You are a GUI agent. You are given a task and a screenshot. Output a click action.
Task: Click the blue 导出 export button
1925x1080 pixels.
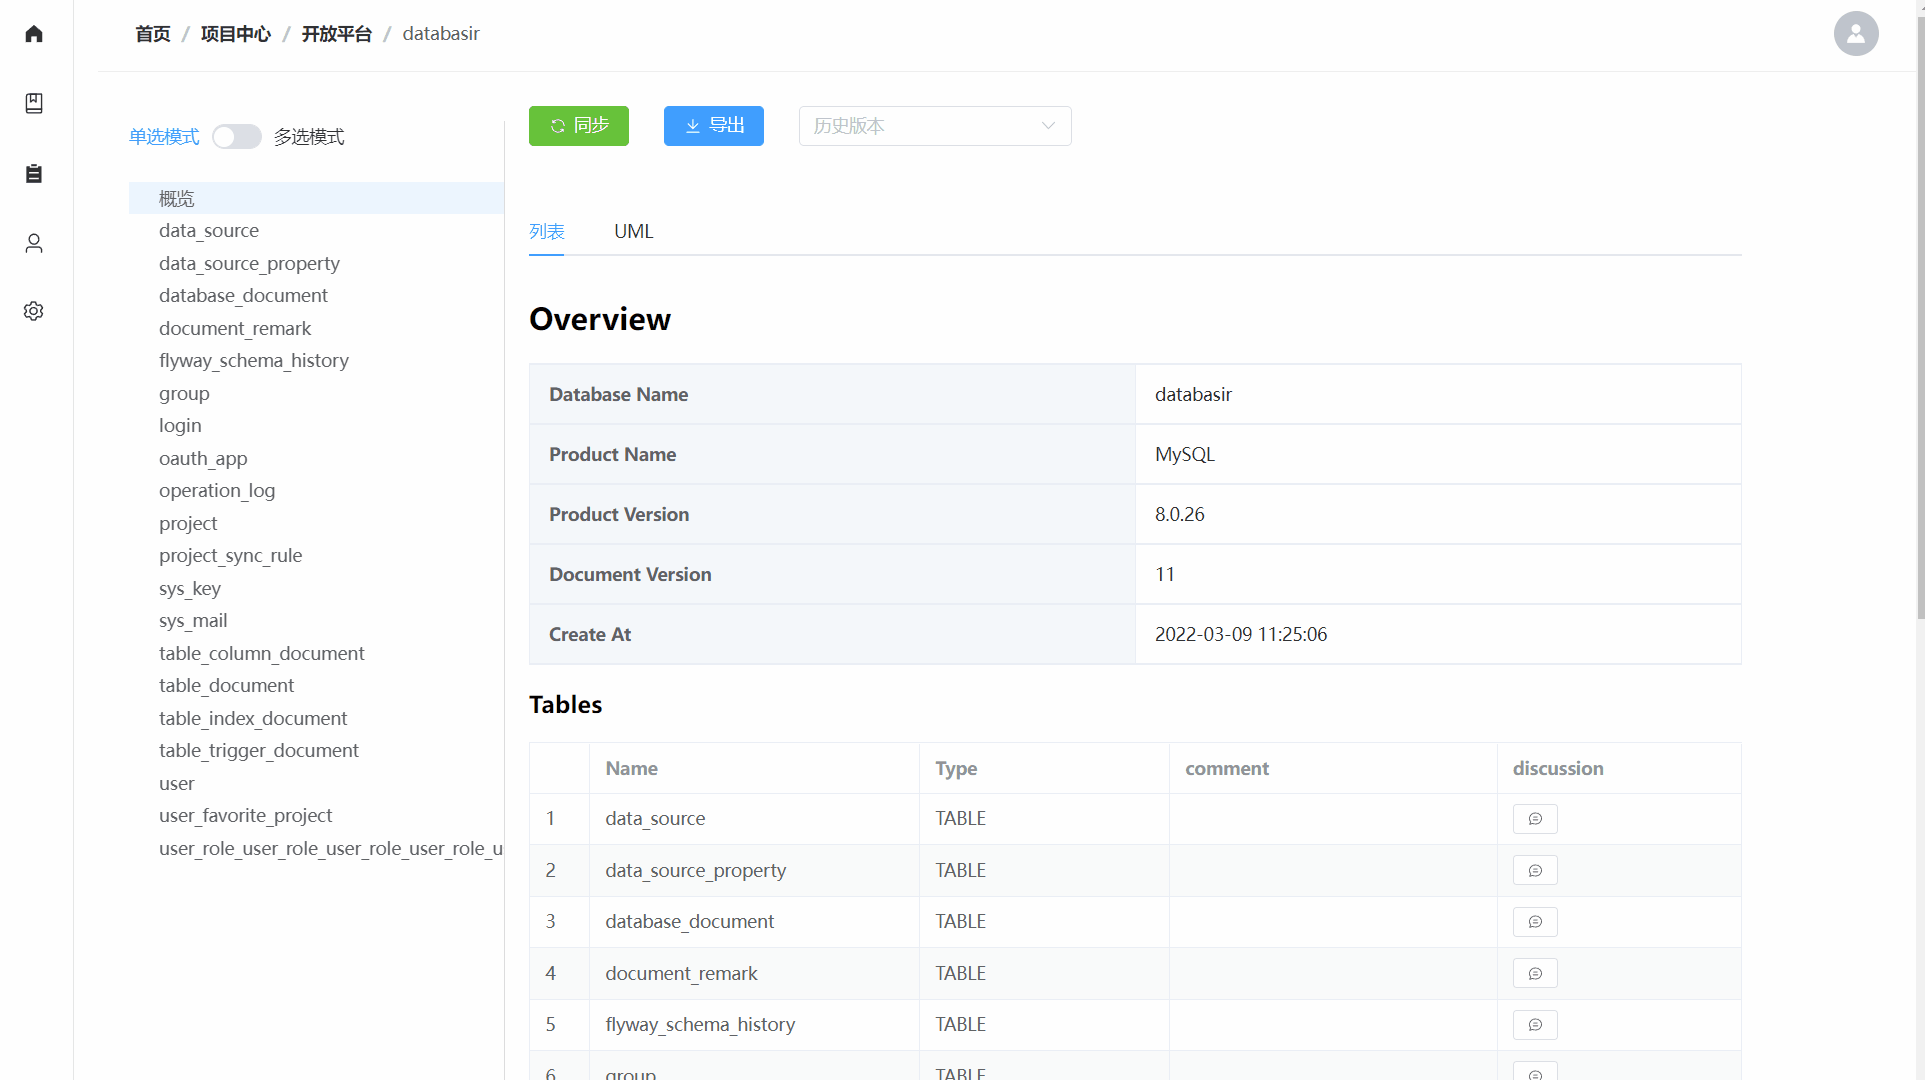[x=714, y=126]
